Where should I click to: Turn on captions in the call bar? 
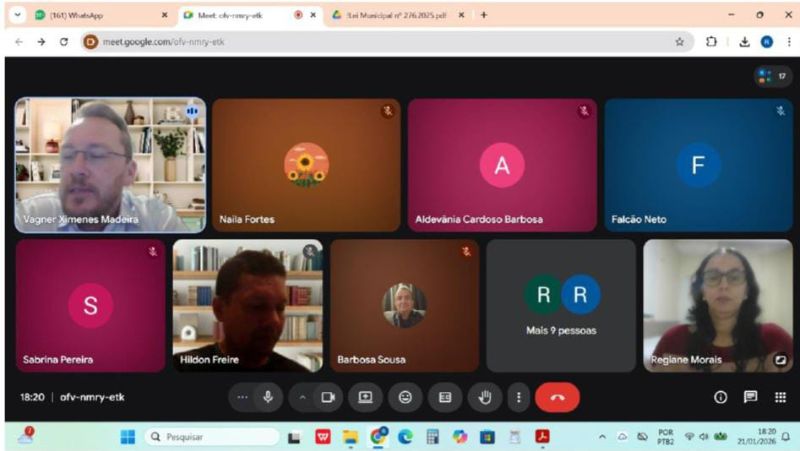(x=445, y=397)
